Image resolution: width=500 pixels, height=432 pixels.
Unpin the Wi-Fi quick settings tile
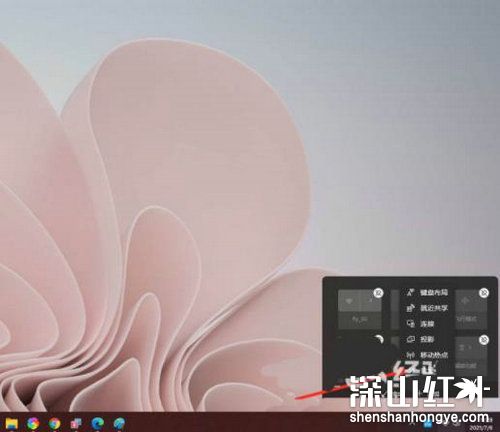[x=378, y=293]
